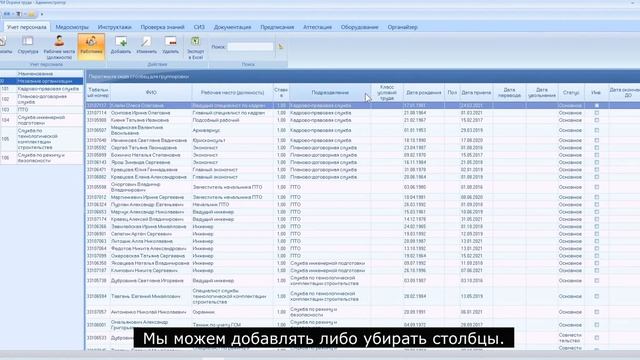Open Рабочие места (должности) icon
This screenshot has width=640, height=360.
point(59,47)
